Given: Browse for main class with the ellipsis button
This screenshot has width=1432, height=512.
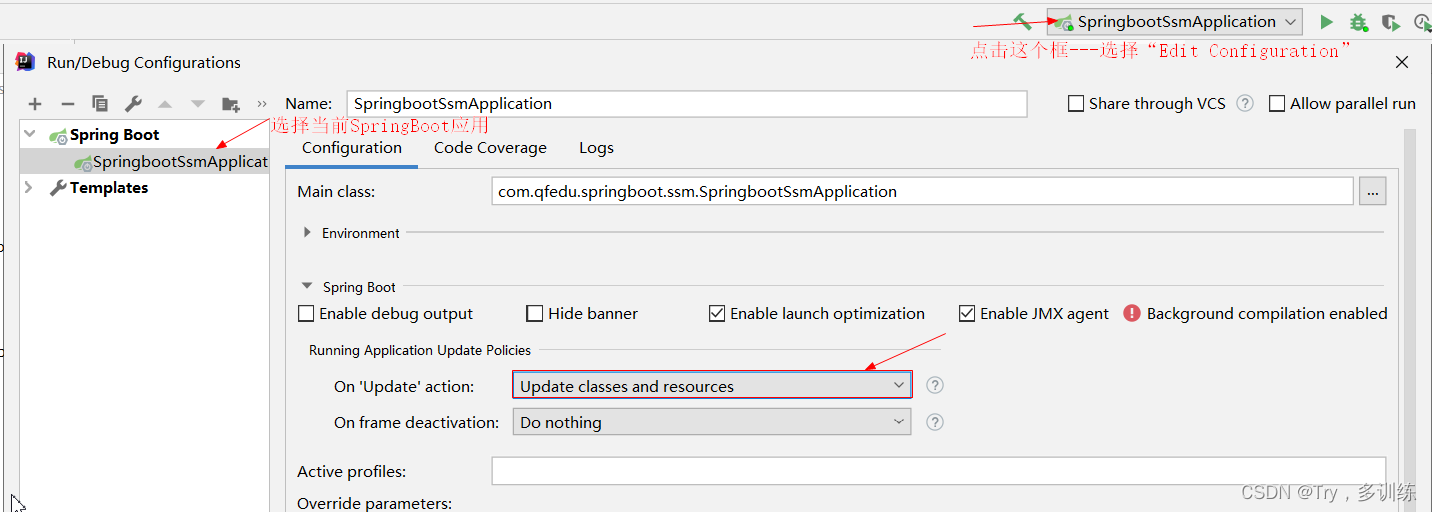Looking at the screenshot, I should click(x=1372, y=191).
